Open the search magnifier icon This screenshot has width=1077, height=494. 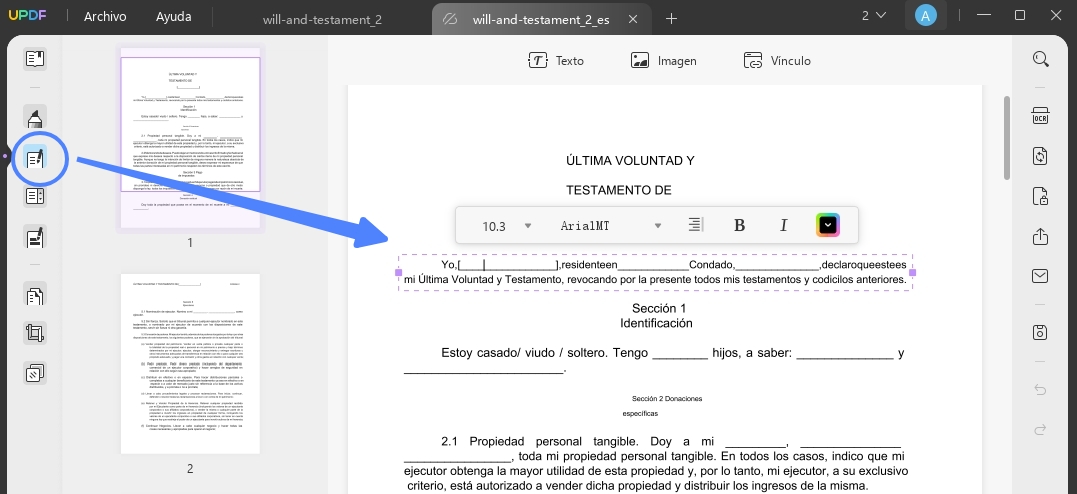(x=1041, y=59)
